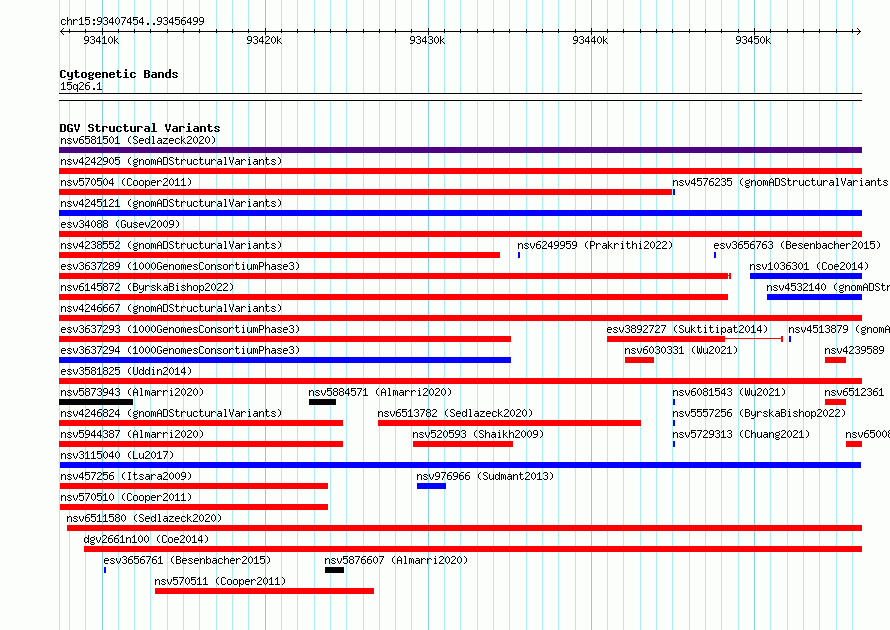Open nsv4242905 gnomAD variant label
Screen dimensions: 890x630
(171, 161)
